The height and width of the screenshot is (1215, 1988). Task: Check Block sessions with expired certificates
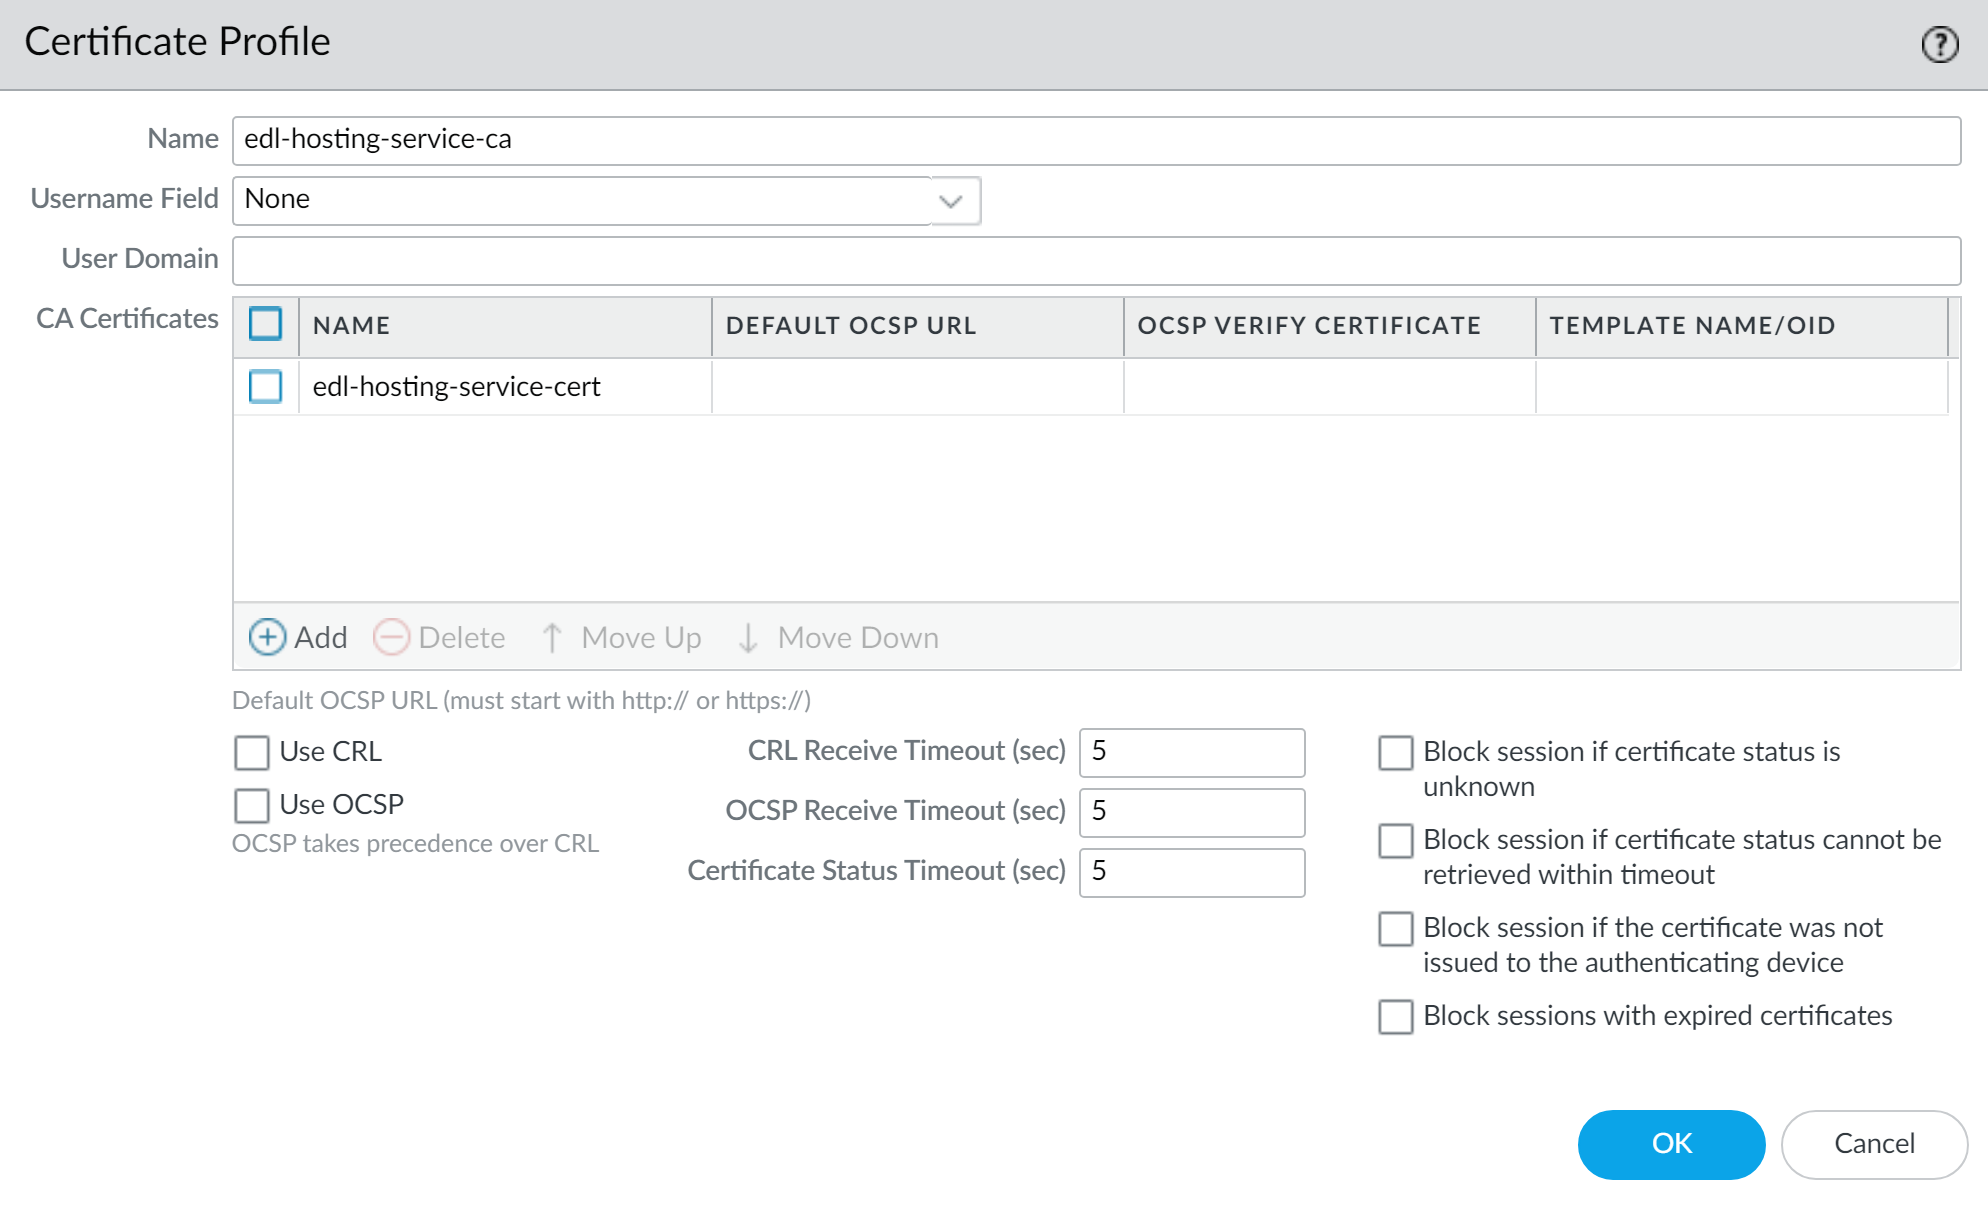(x=1395, y=1016)
